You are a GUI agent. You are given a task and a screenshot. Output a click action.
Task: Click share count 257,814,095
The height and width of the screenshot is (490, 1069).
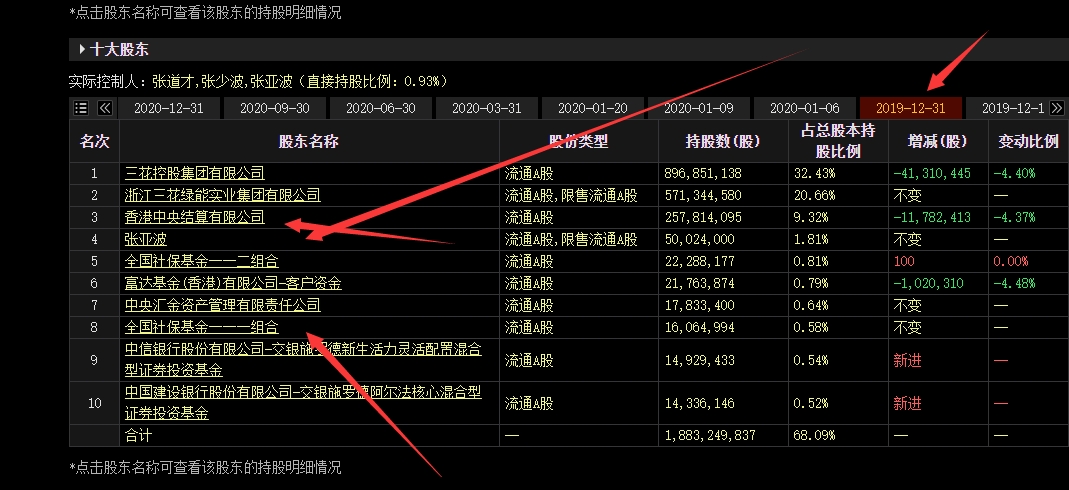(702, 217)
